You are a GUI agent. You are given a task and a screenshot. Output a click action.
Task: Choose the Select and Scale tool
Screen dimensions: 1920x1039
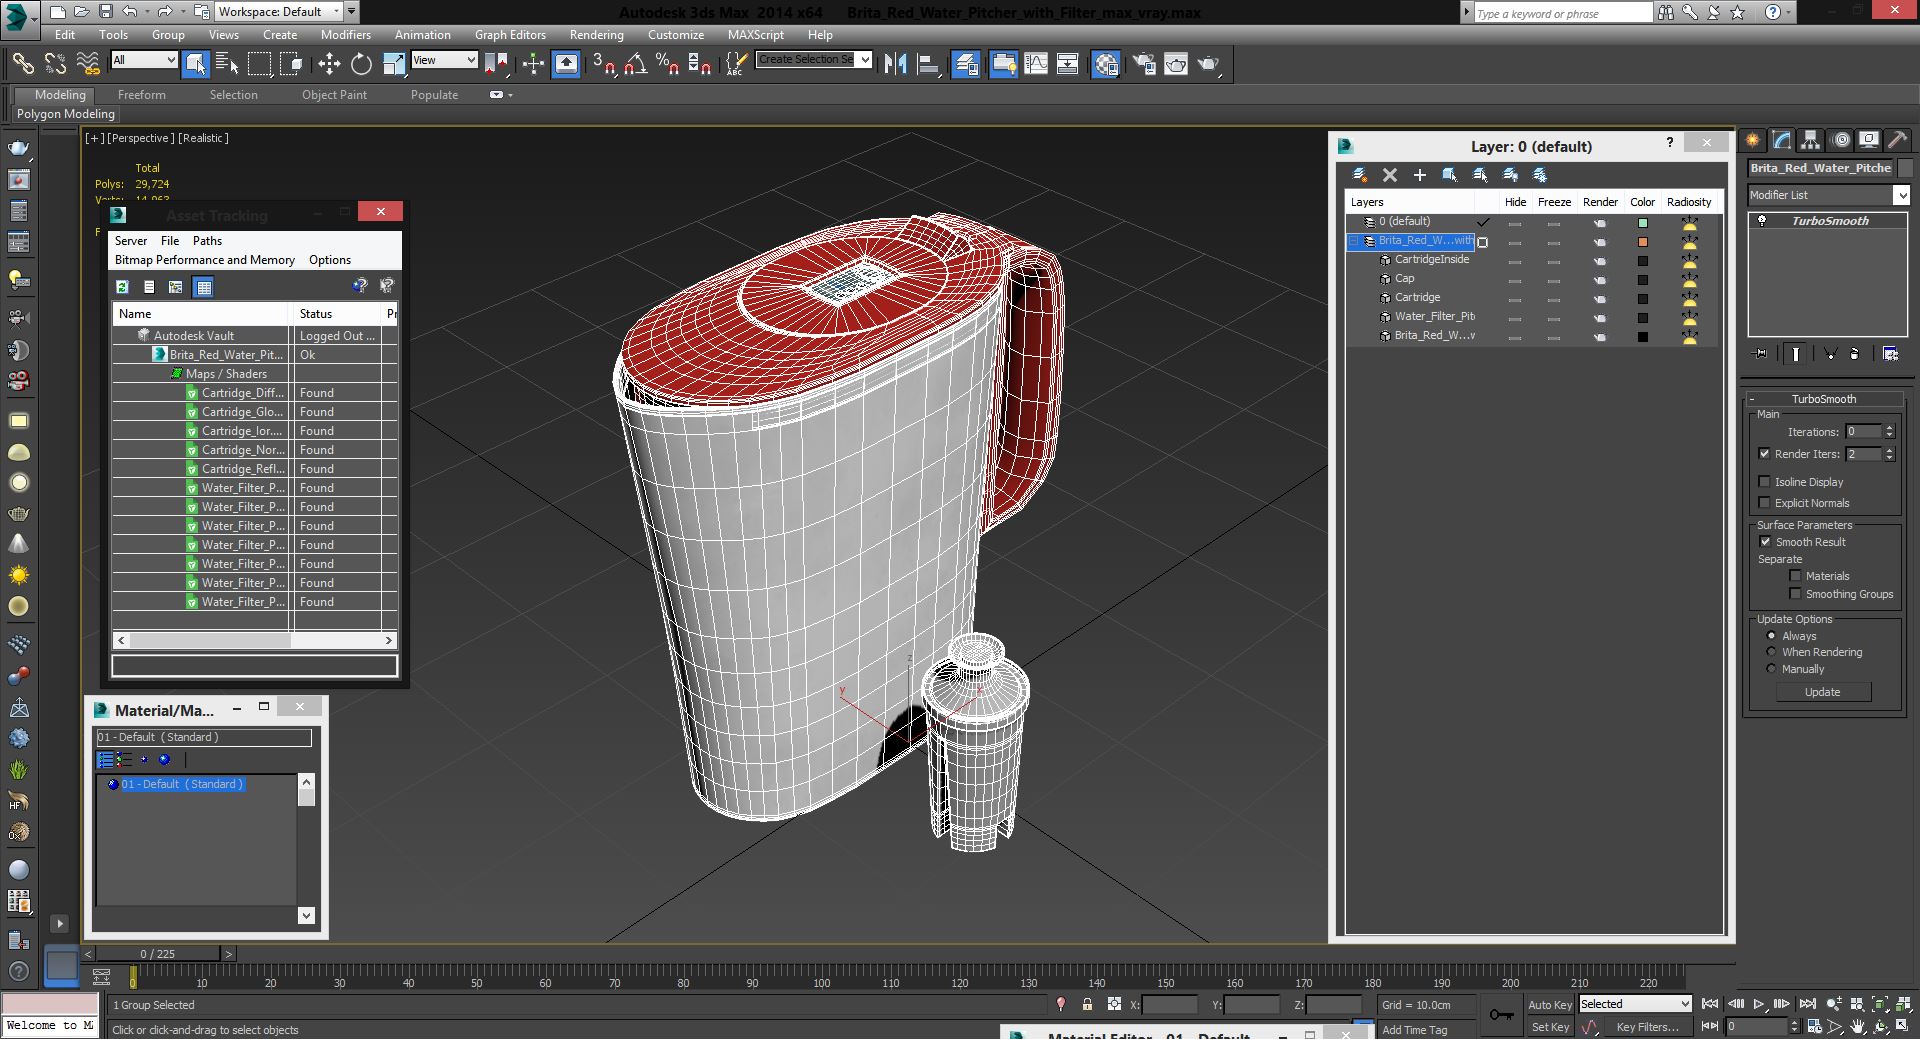point(394,64)
